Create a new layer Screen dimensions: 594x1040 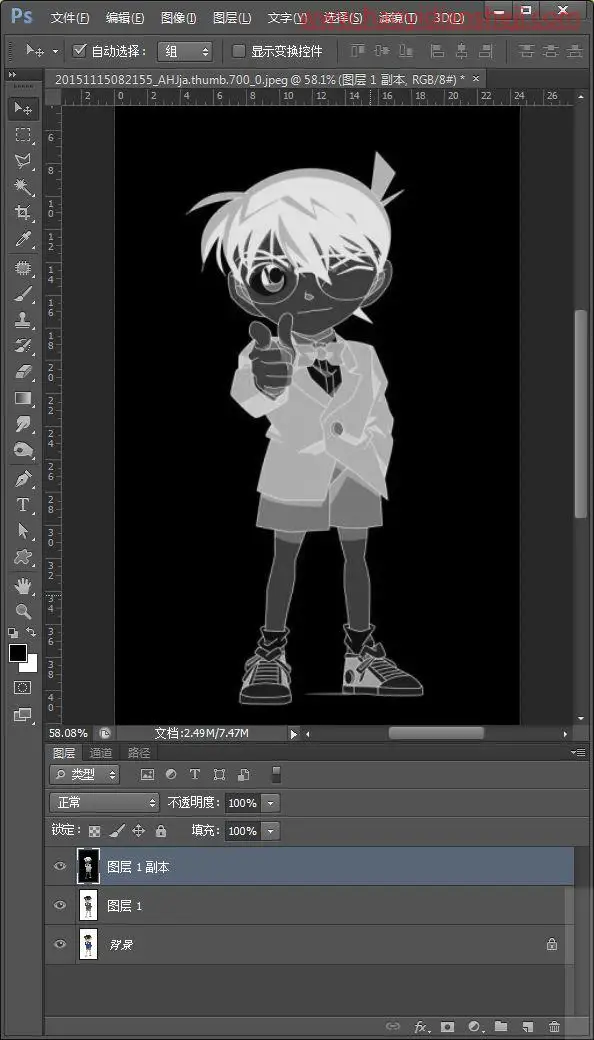point(528,1027)
